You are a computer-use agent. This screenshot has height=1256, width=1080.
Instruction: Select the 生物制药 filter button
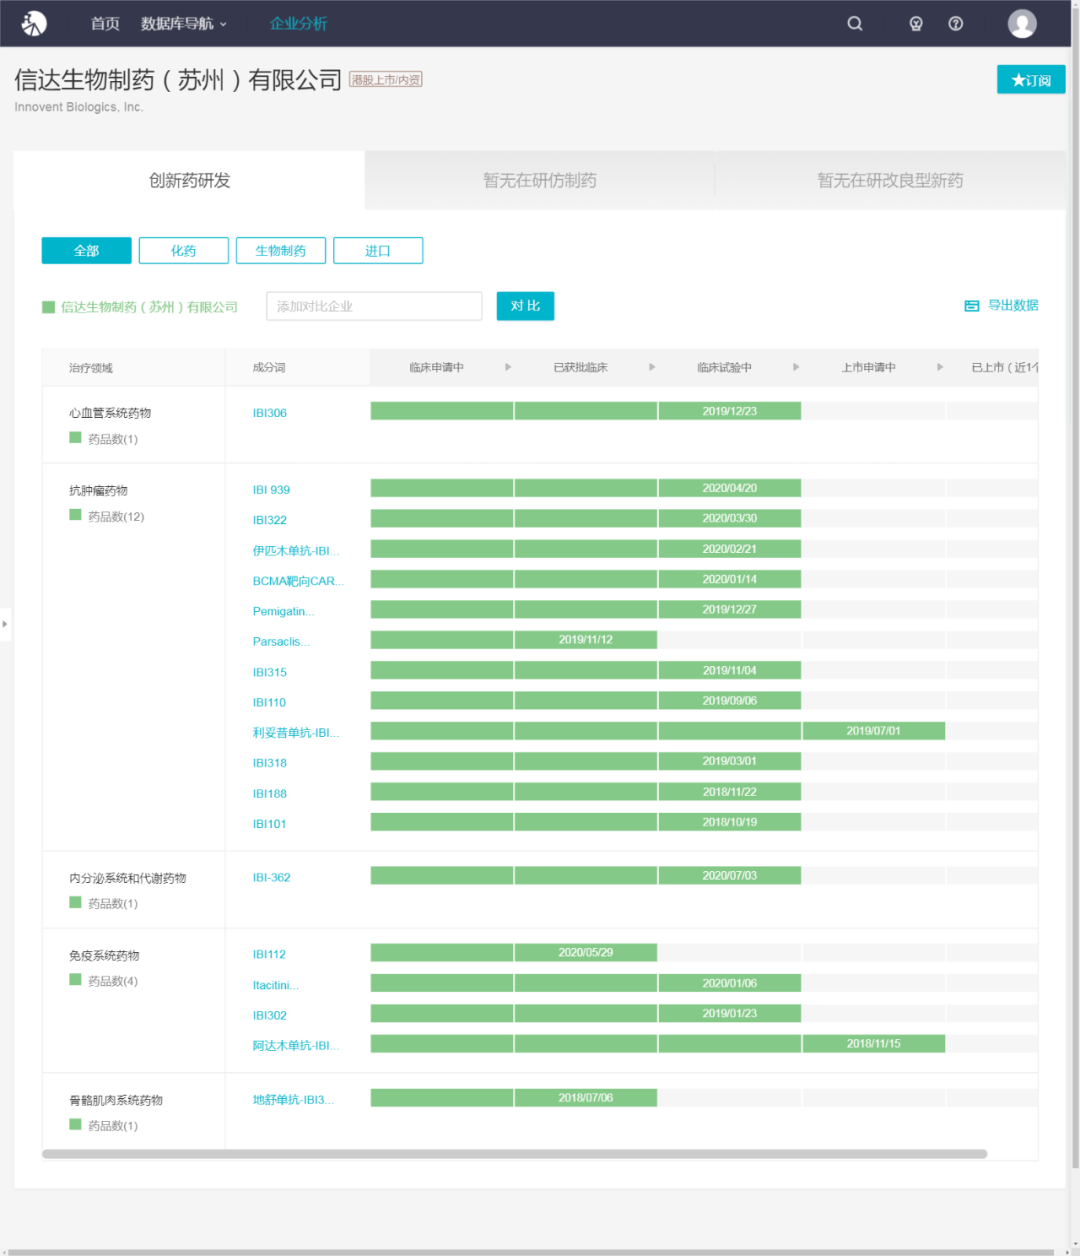[x=281, y=251]
